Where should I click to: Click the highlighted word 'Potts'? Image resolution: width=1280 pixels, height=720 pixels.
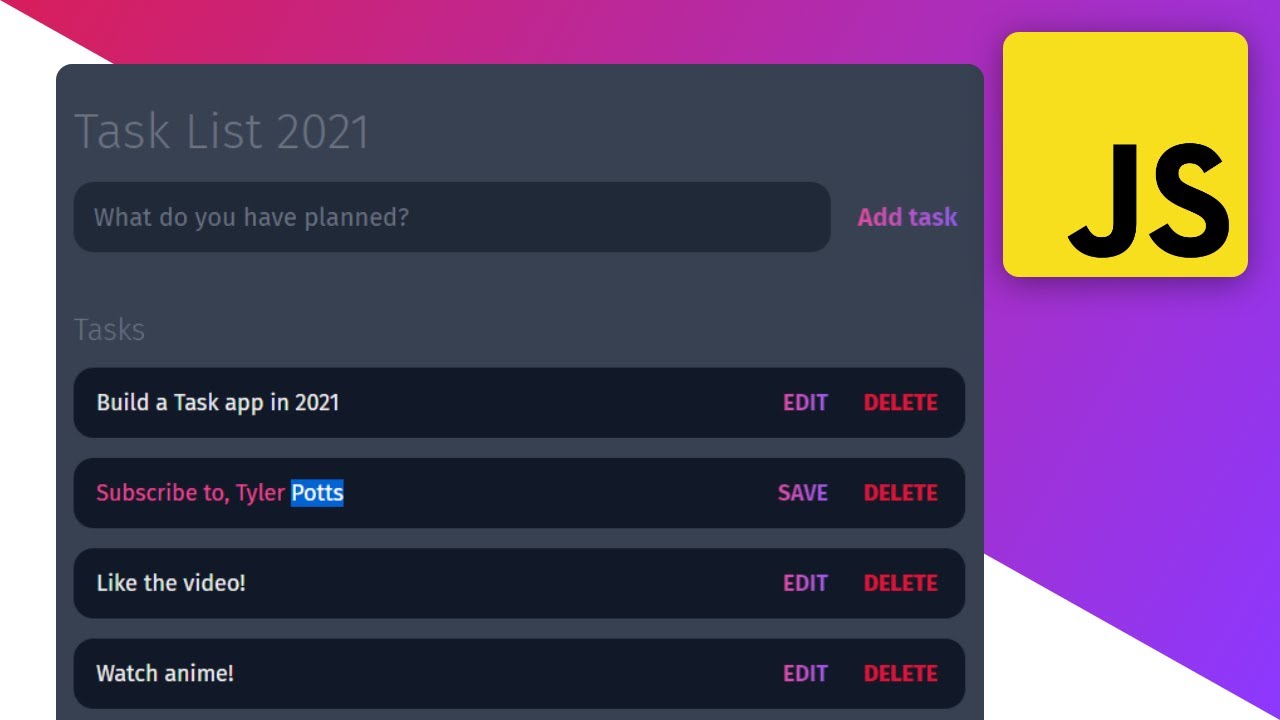(x=317, y=493)
